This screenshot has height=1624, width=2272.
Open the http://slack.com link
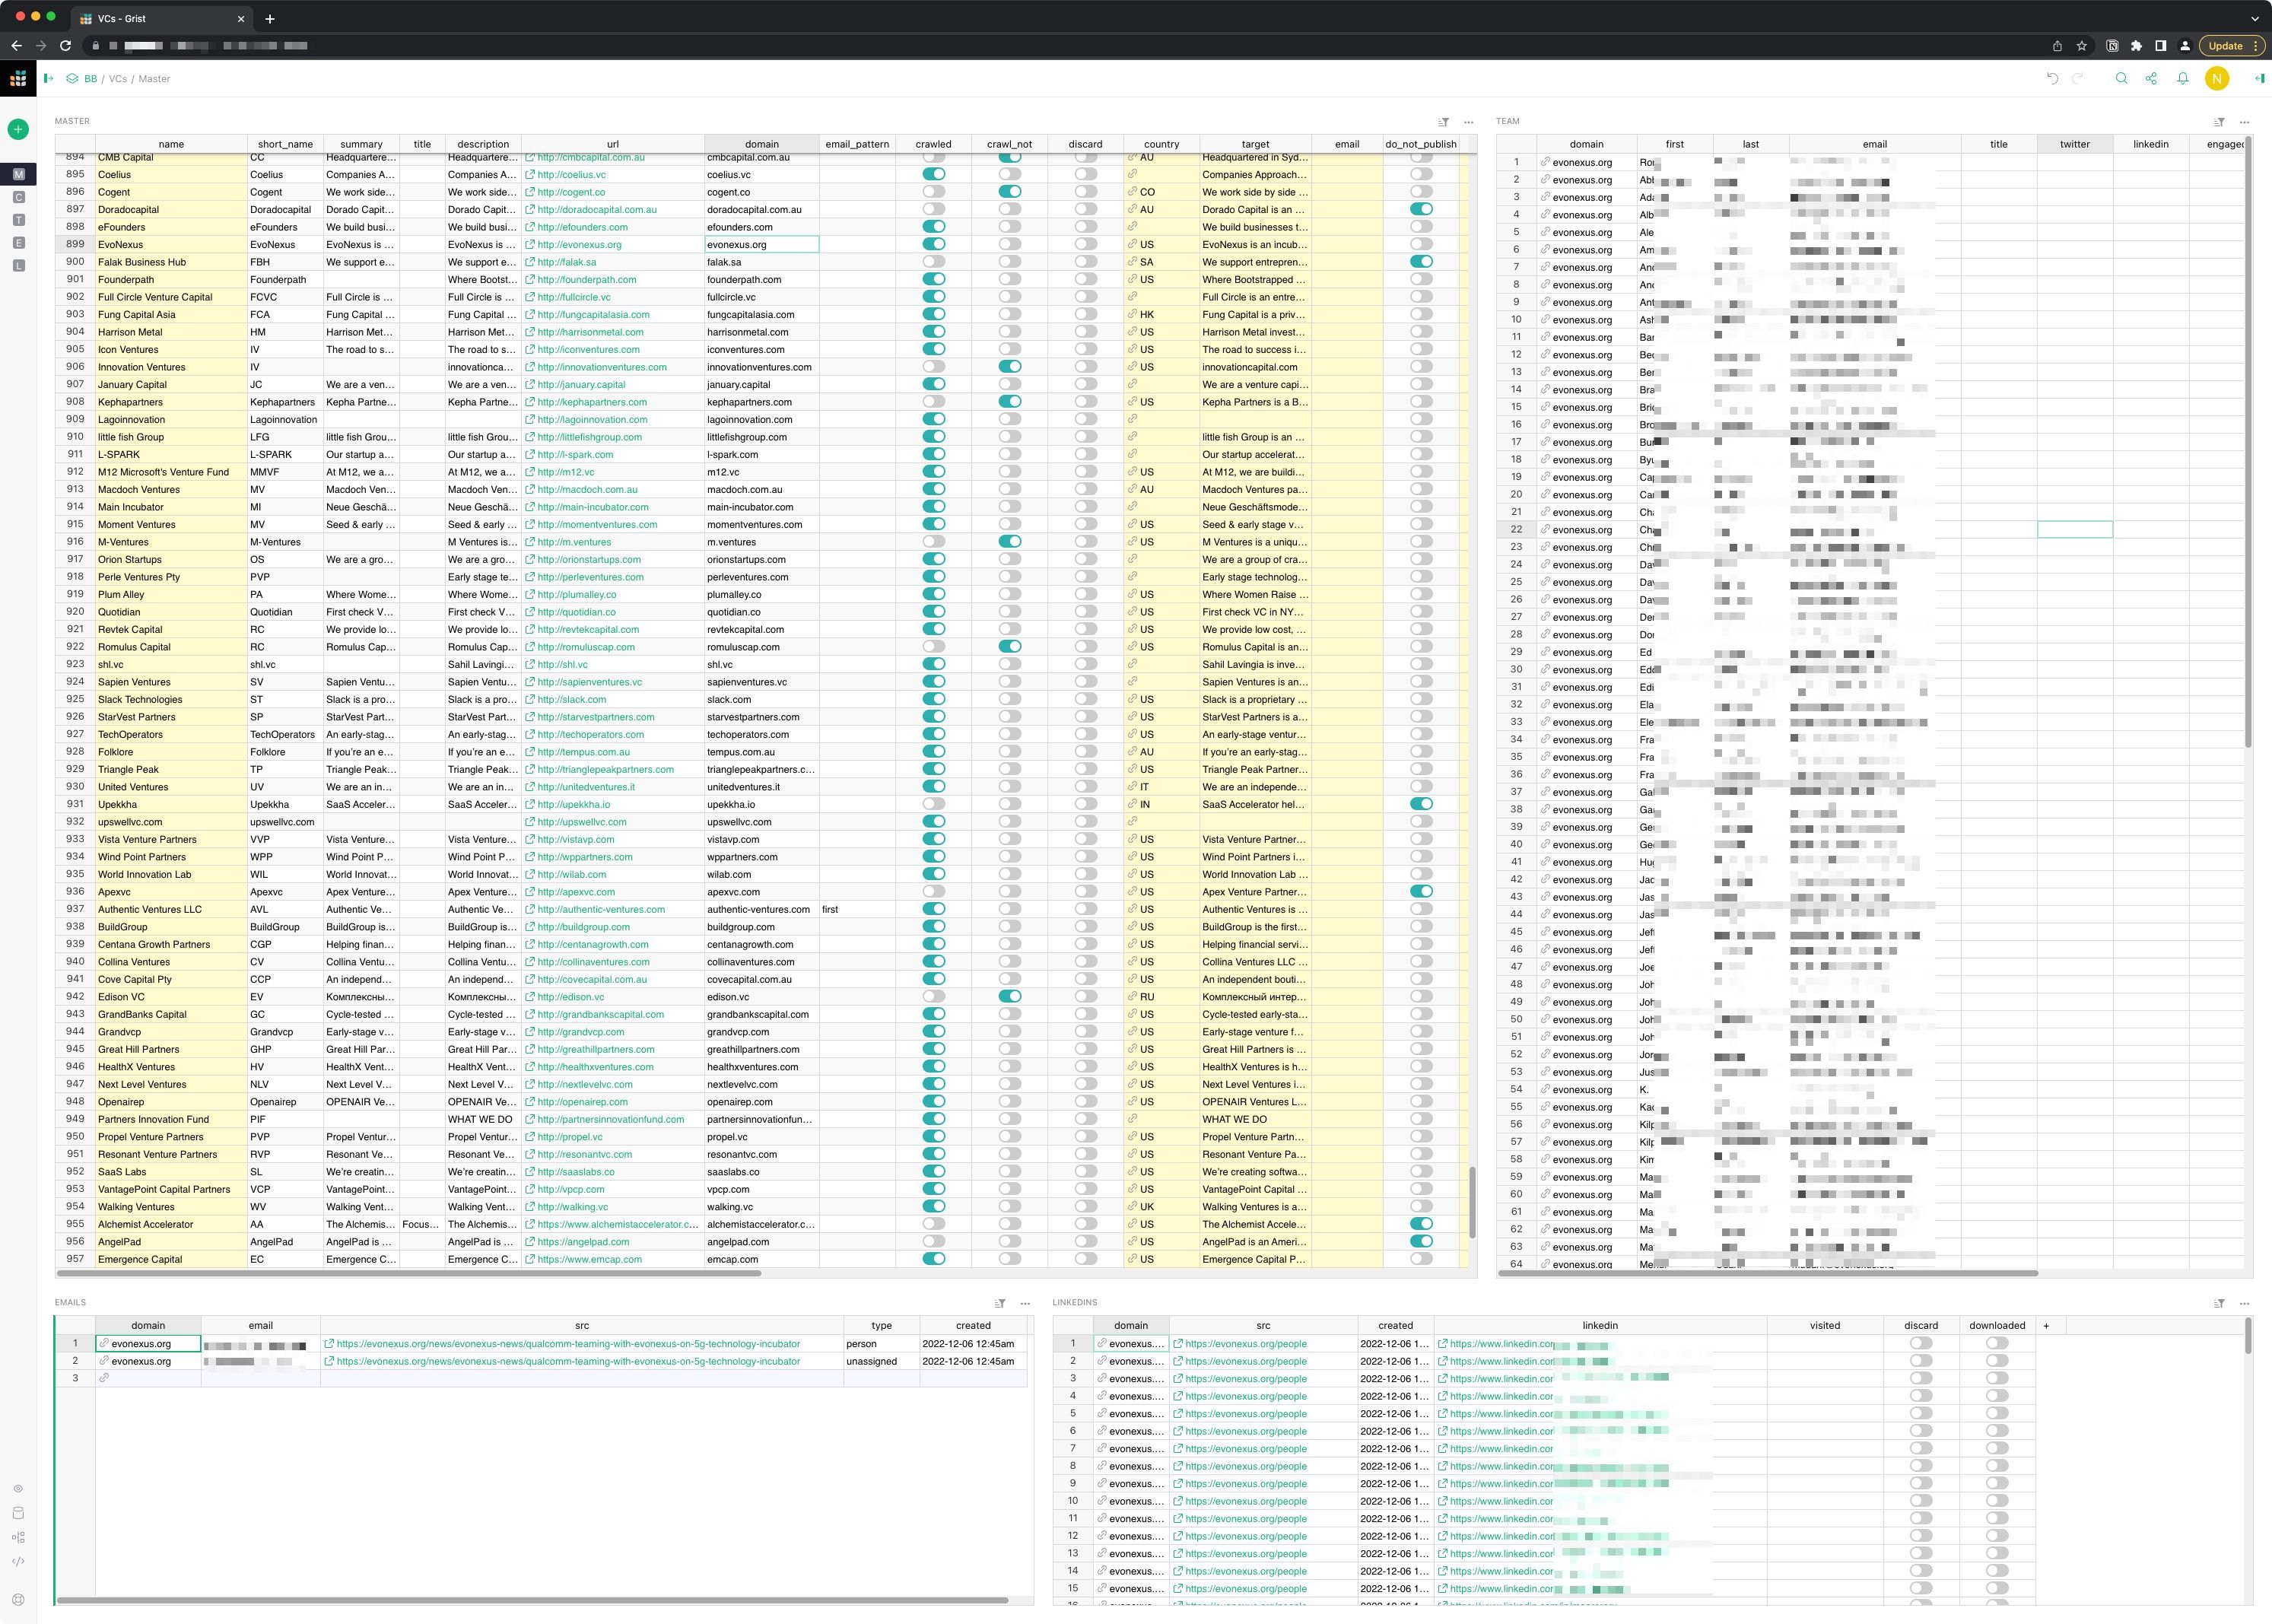(571, 699)
